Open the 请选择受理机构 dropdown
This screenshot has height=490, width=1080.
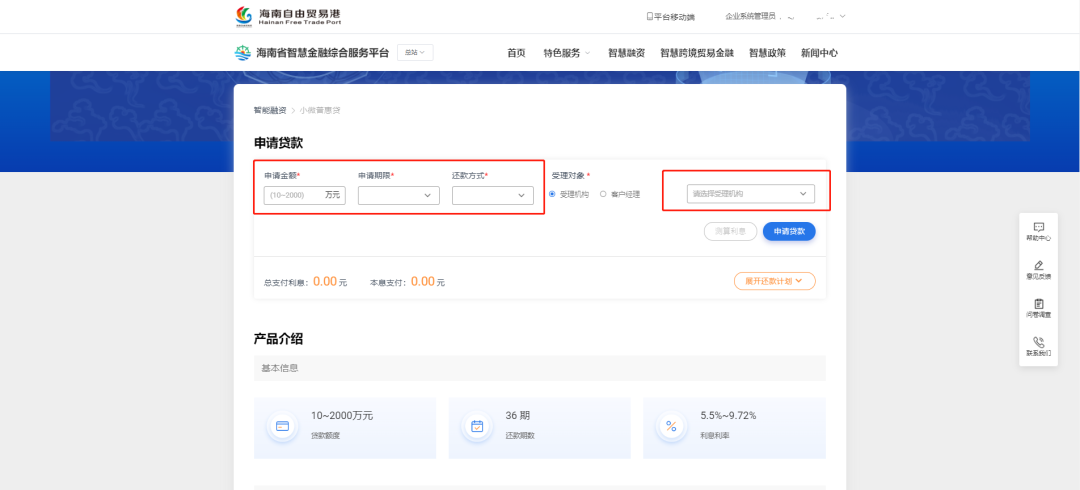point(750,194)
